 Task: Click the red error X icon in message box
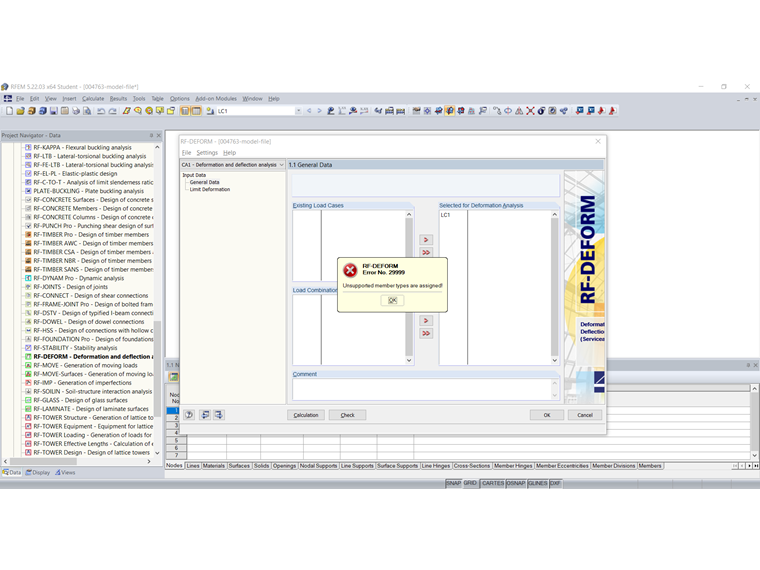[350, 270]
